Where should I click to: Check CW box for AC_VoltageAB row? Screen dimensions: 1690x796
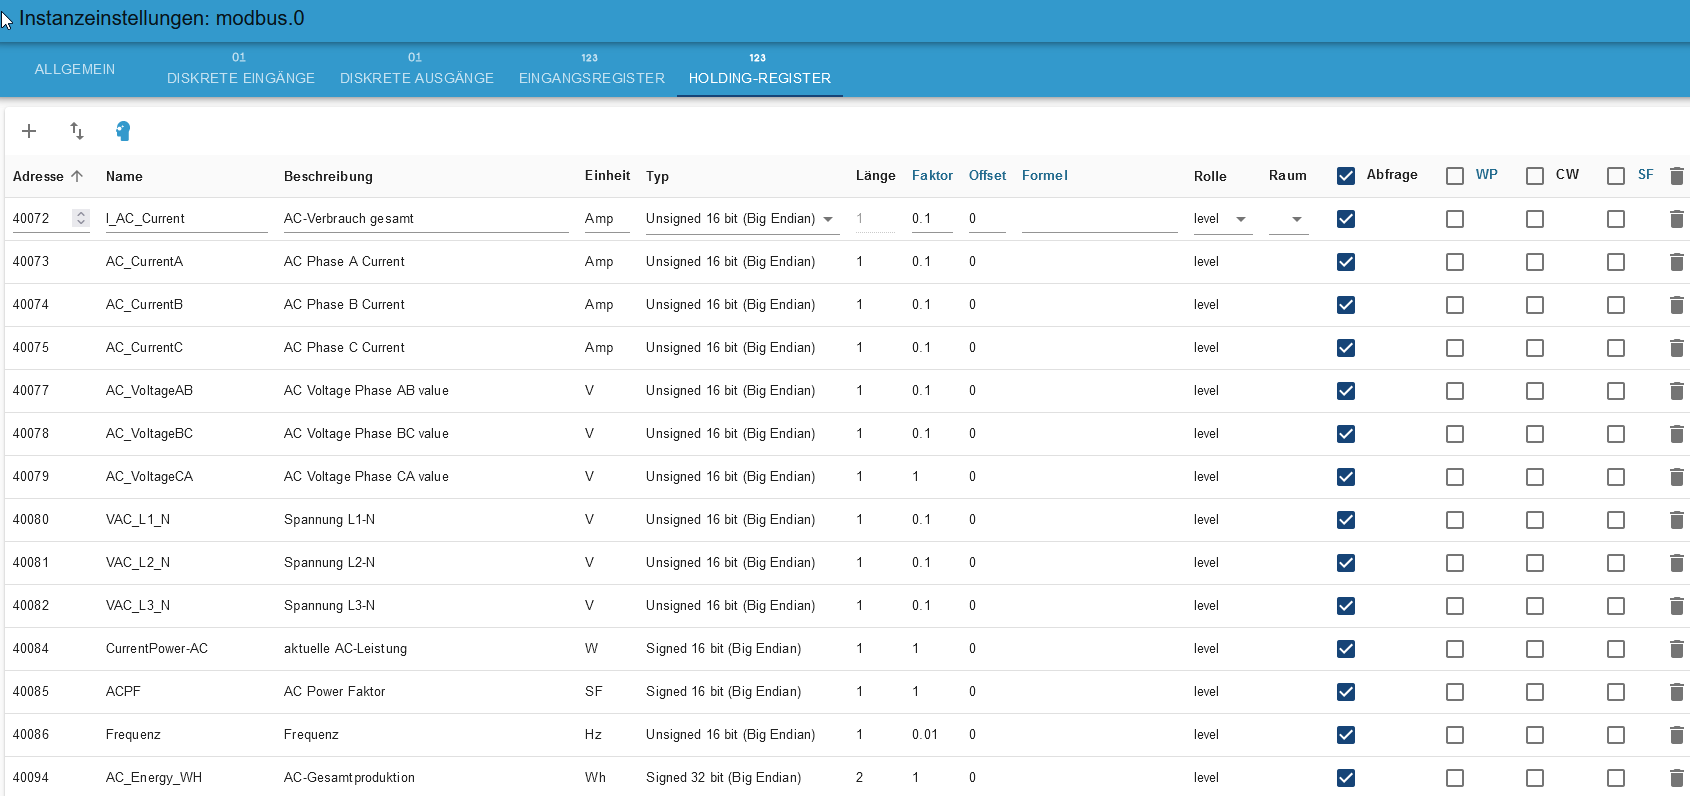[1535, 391]
